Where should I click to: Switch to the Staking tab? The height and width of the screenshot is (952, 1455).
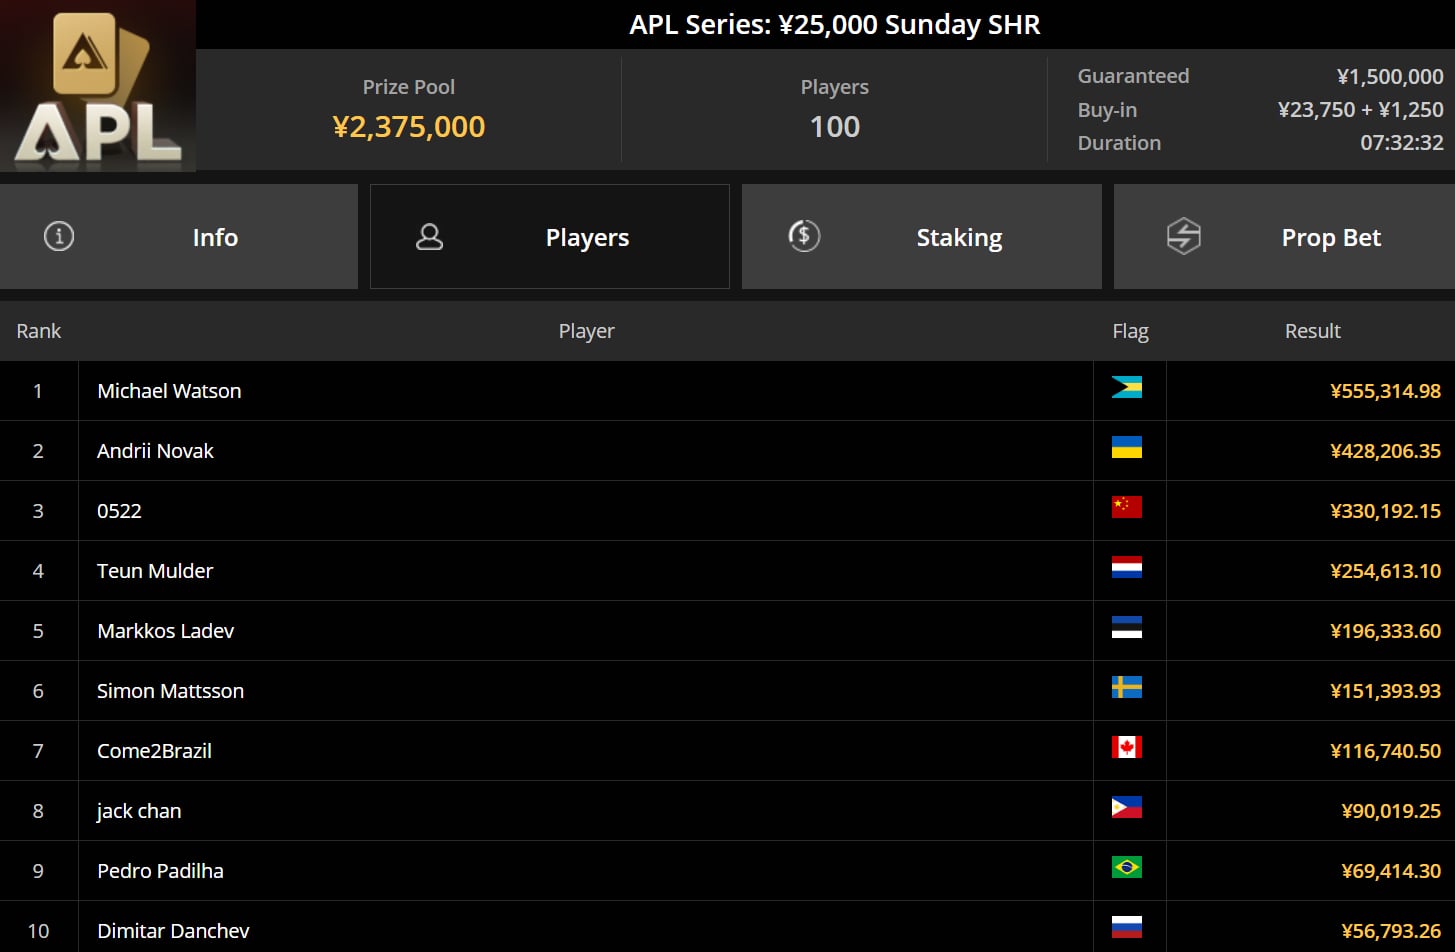point(921,237)
